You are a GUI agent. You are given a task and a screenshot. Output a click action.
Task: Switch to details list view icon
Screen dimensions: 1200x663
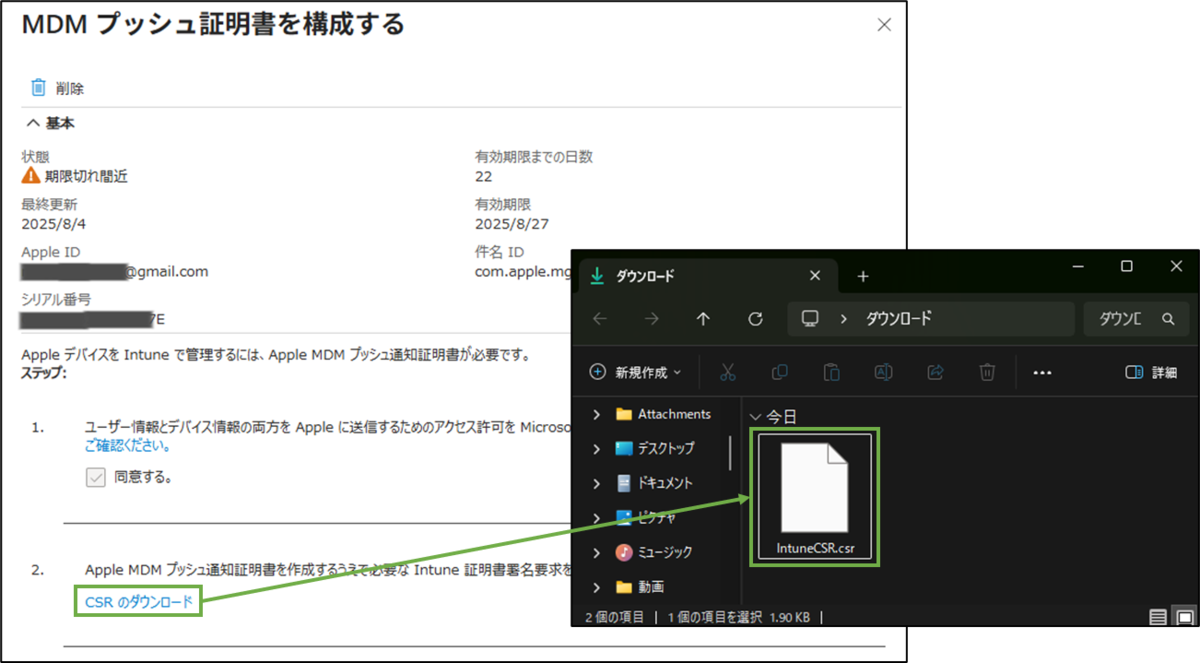coord(1156,617)
